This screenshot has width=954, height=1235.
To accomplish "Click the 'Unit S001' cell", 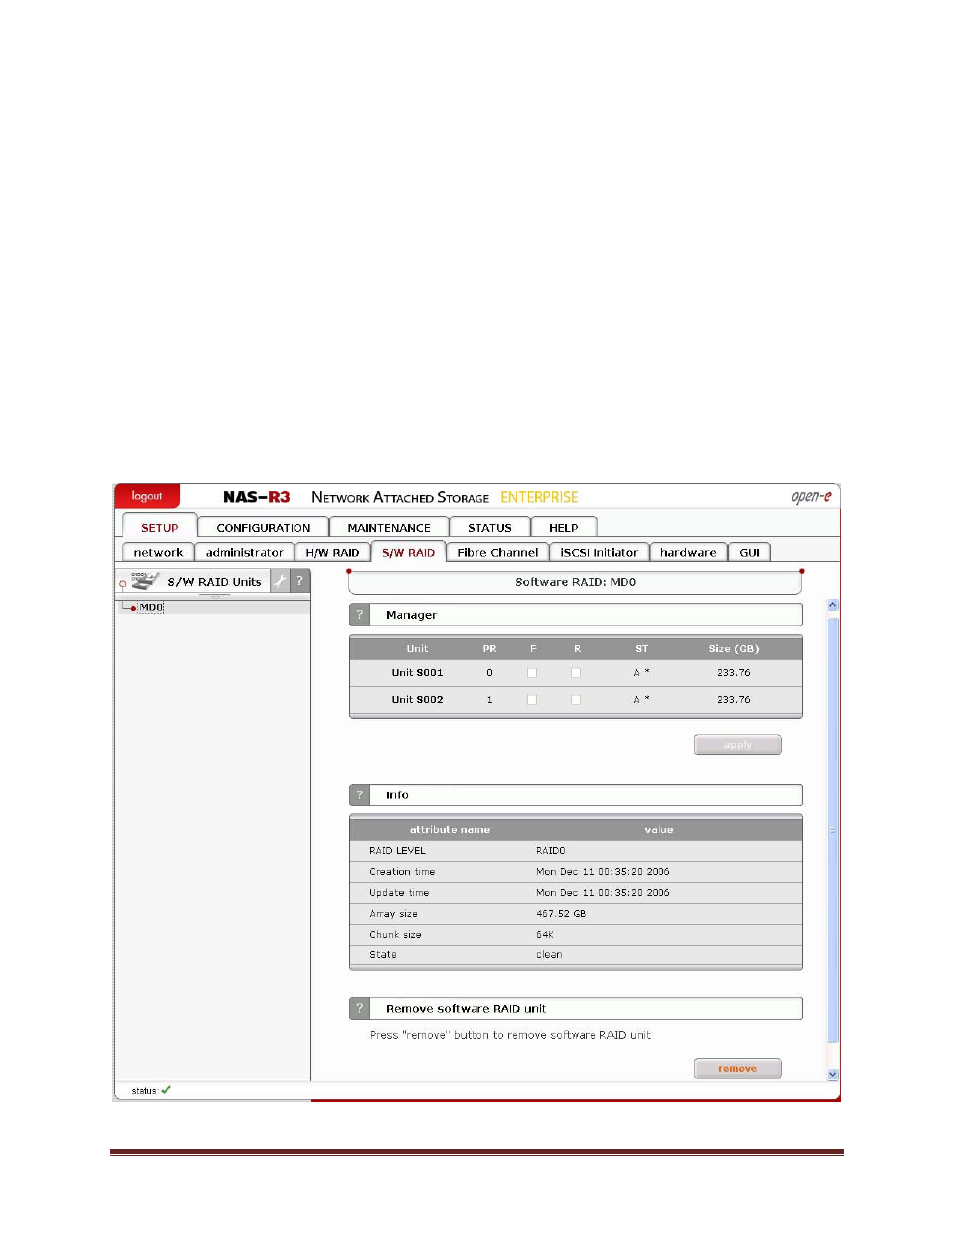I will tap(417, 673).
